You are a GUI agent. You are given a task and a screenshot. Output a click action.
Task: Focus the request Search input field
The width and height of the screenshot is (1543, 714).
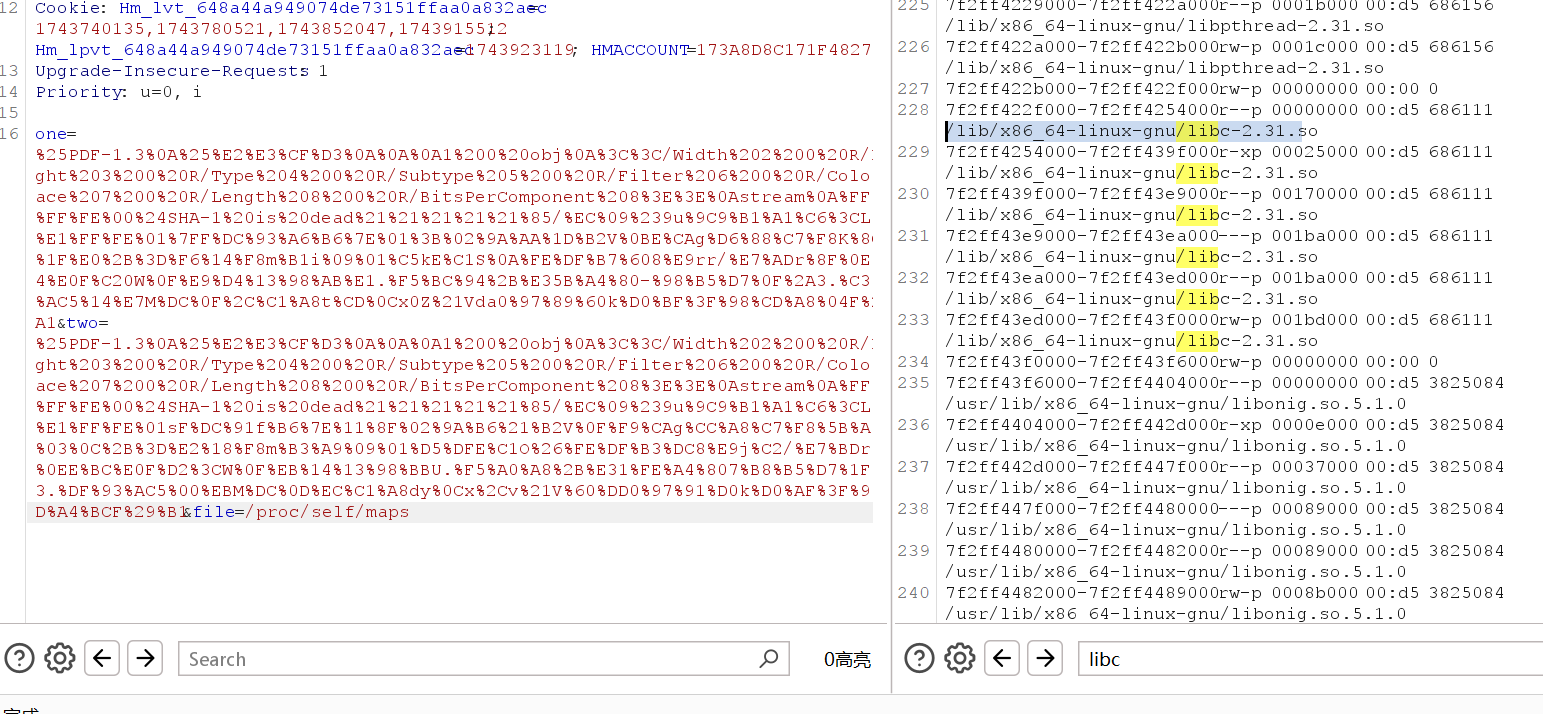point(470,659)
